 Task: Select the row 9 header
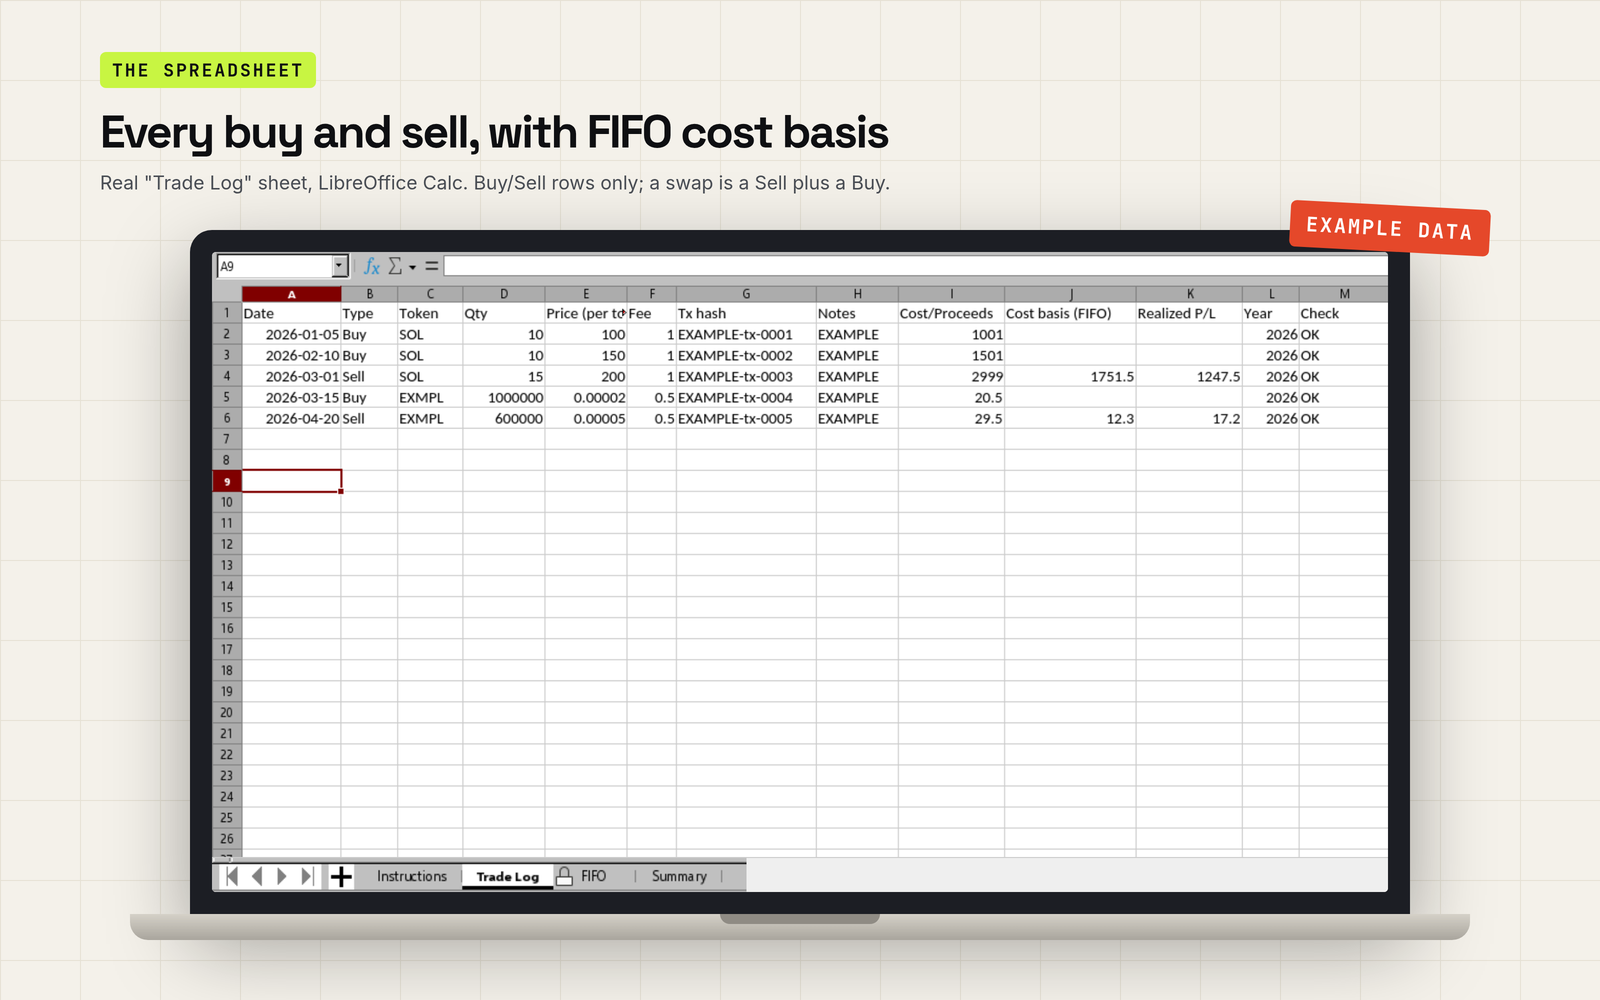[x=227, y=482]
